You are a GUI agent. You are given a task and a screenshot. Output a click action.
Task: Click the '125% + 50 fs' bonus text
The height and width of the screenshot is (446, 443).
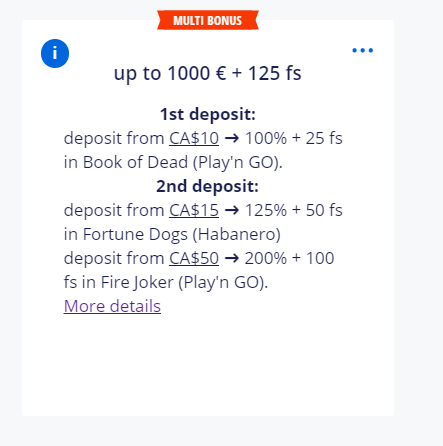click(294, 210)
